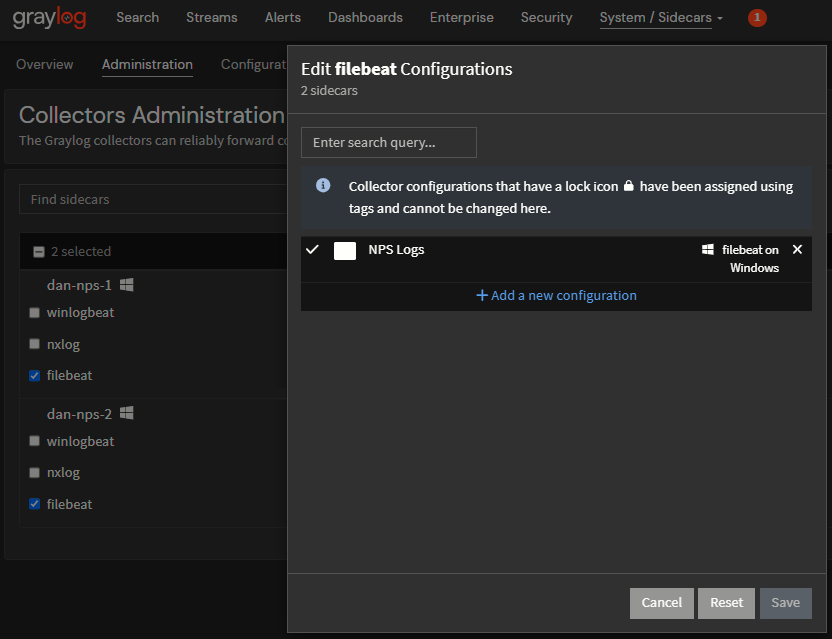
Task: Open the red notification badge
Action: click(757, 18)
